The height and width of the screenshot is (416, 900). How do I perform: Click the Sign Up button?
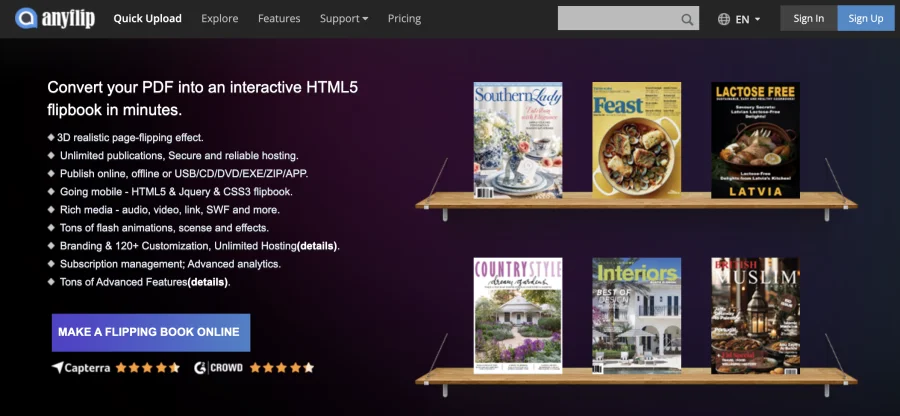coord(866,18)
